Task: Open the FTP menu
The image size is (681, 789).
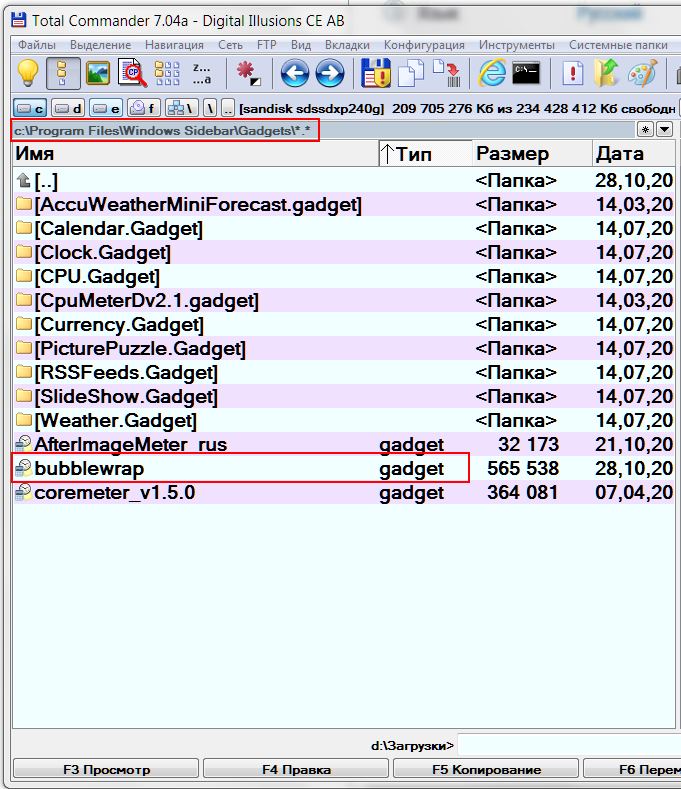Action: [266, 45]
